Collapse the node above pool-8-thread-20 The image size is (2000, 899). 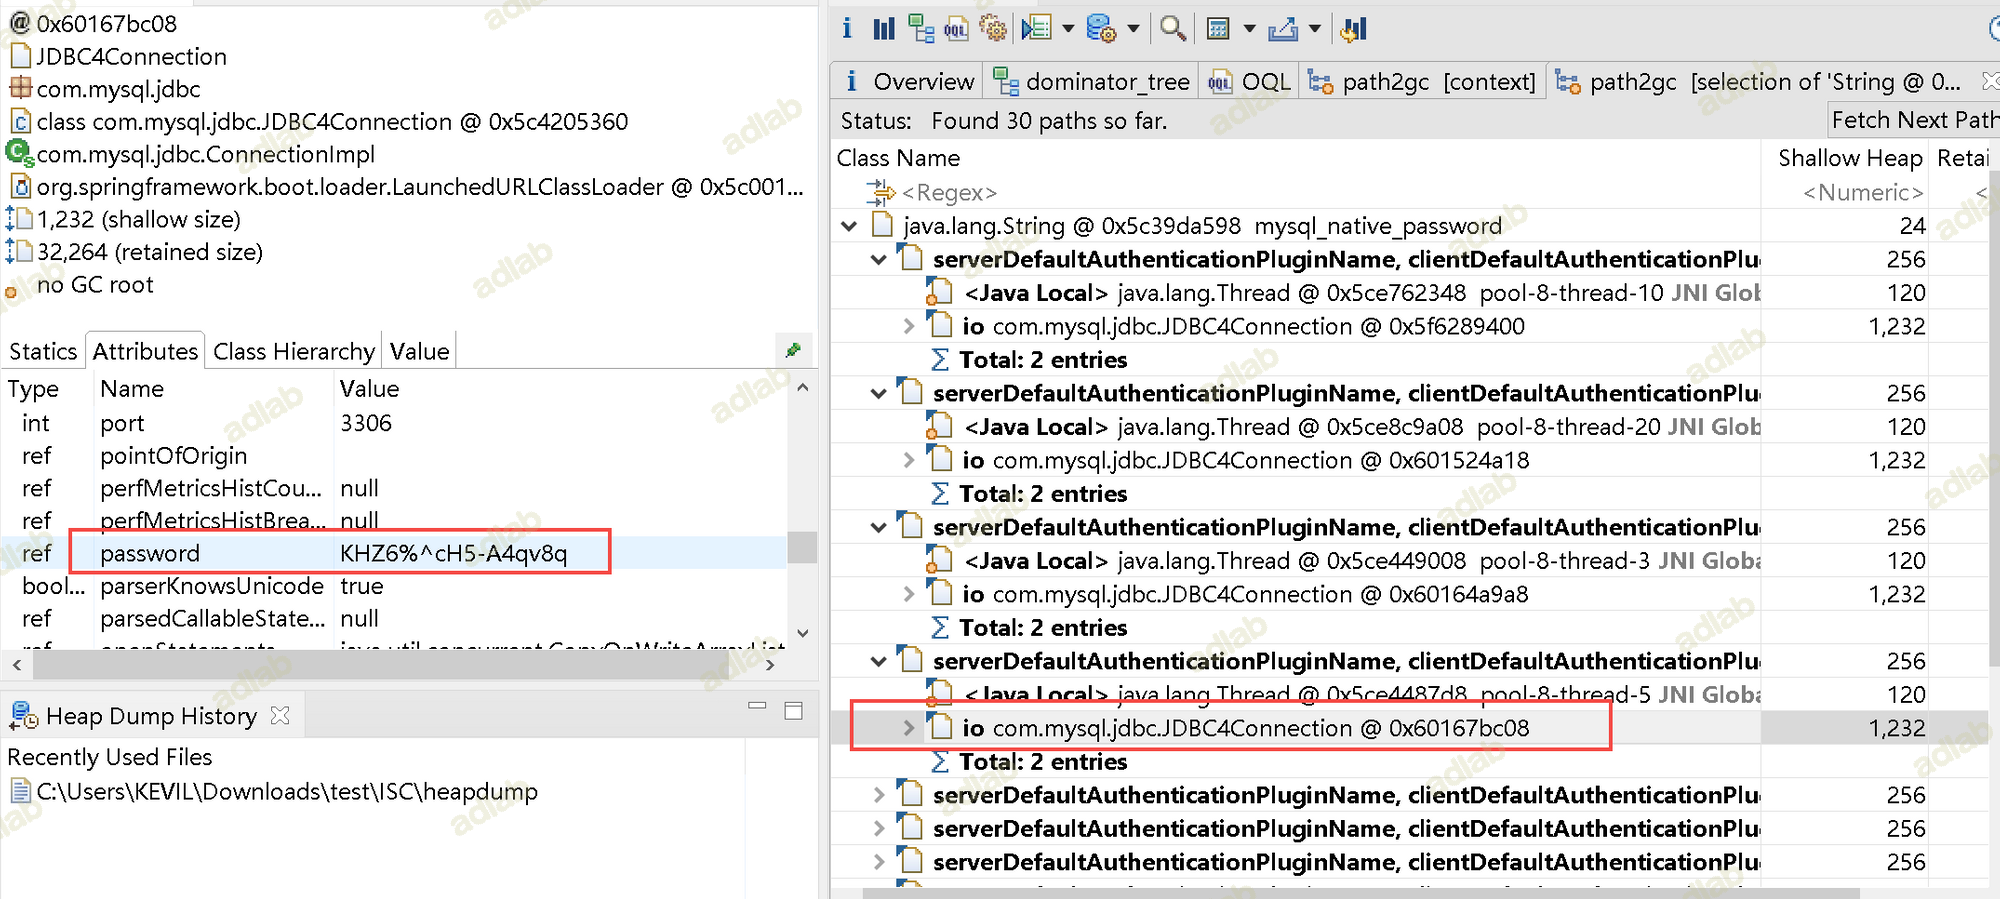pos(878,394)
